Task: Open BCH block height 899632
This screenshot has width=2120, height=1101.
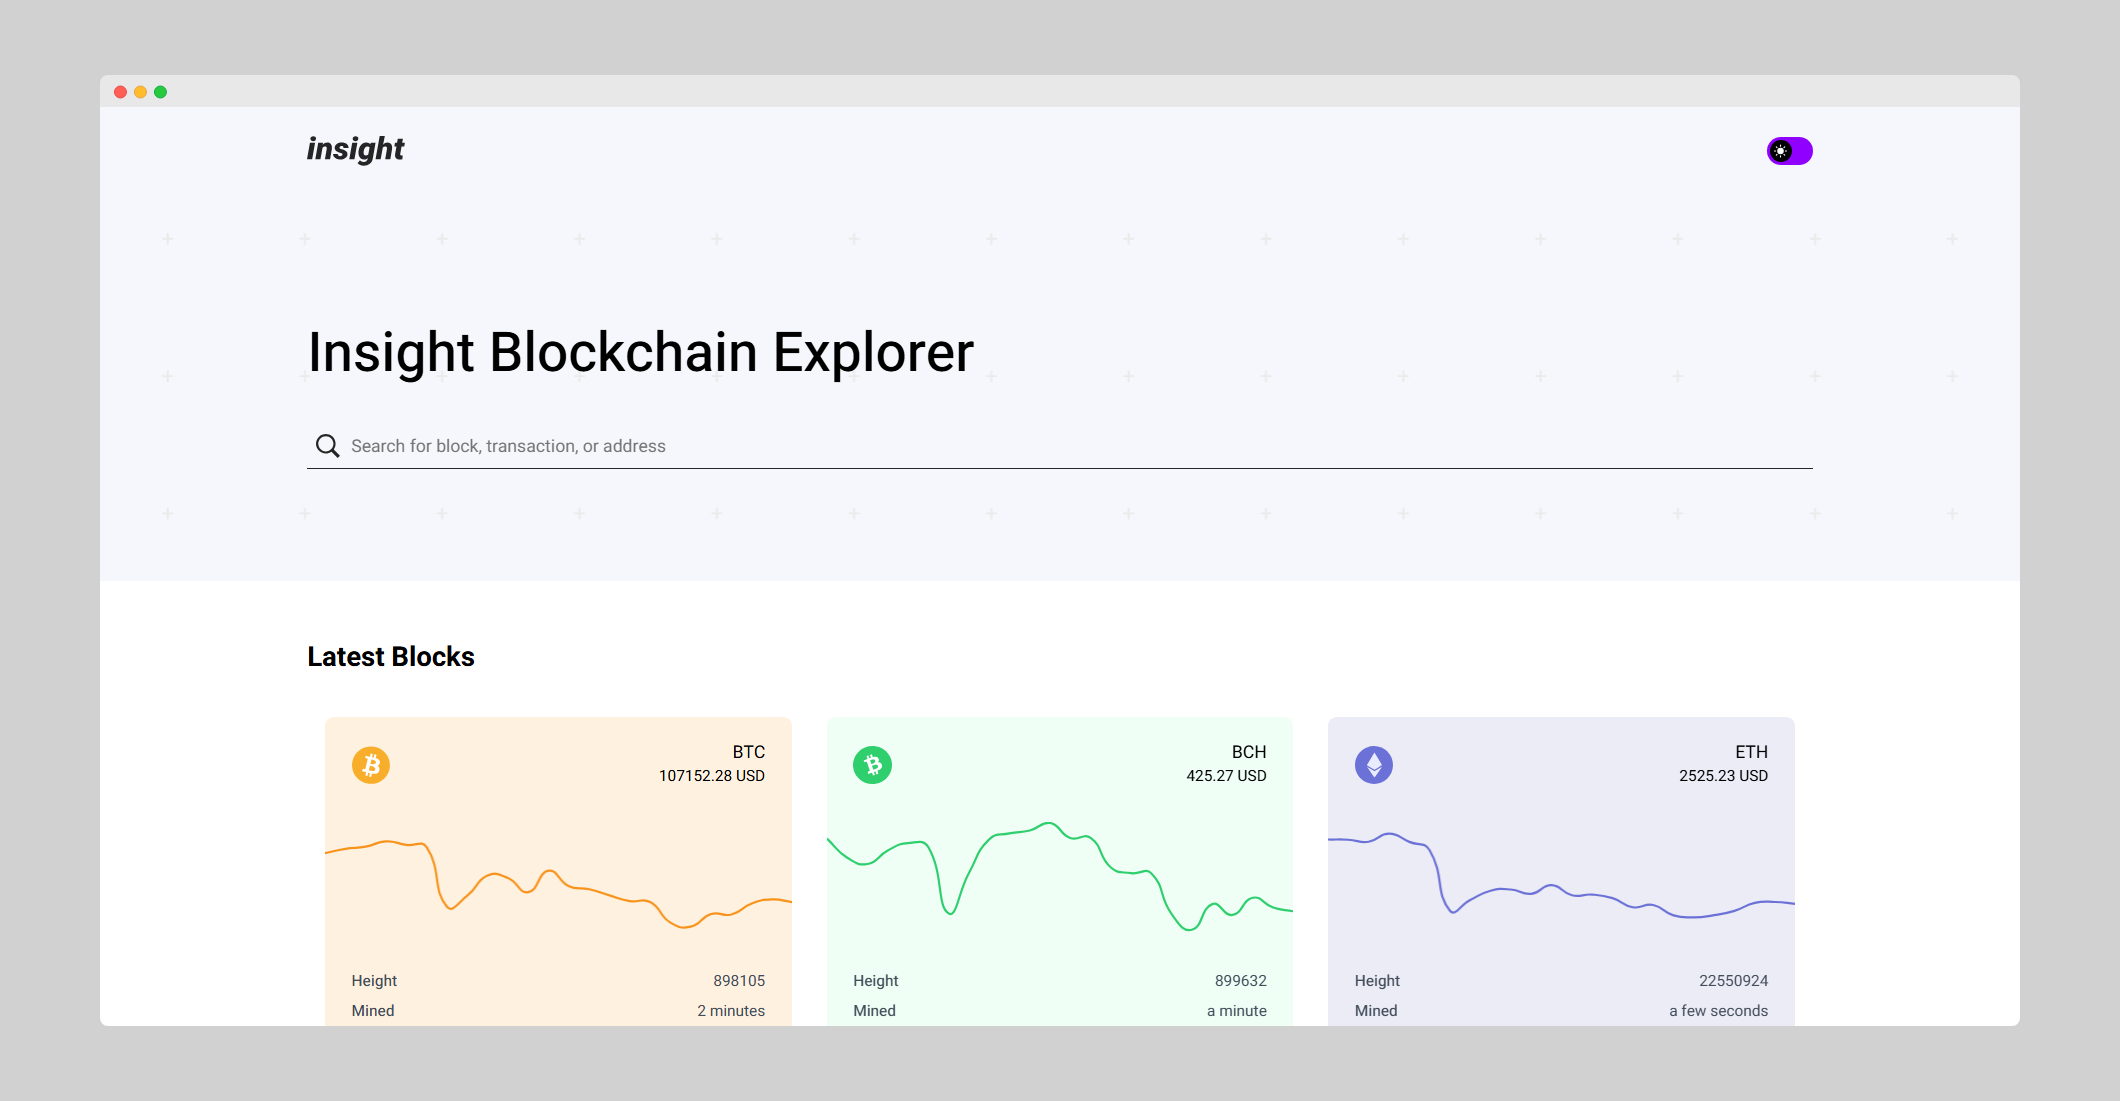Action: coord(1240,981)
